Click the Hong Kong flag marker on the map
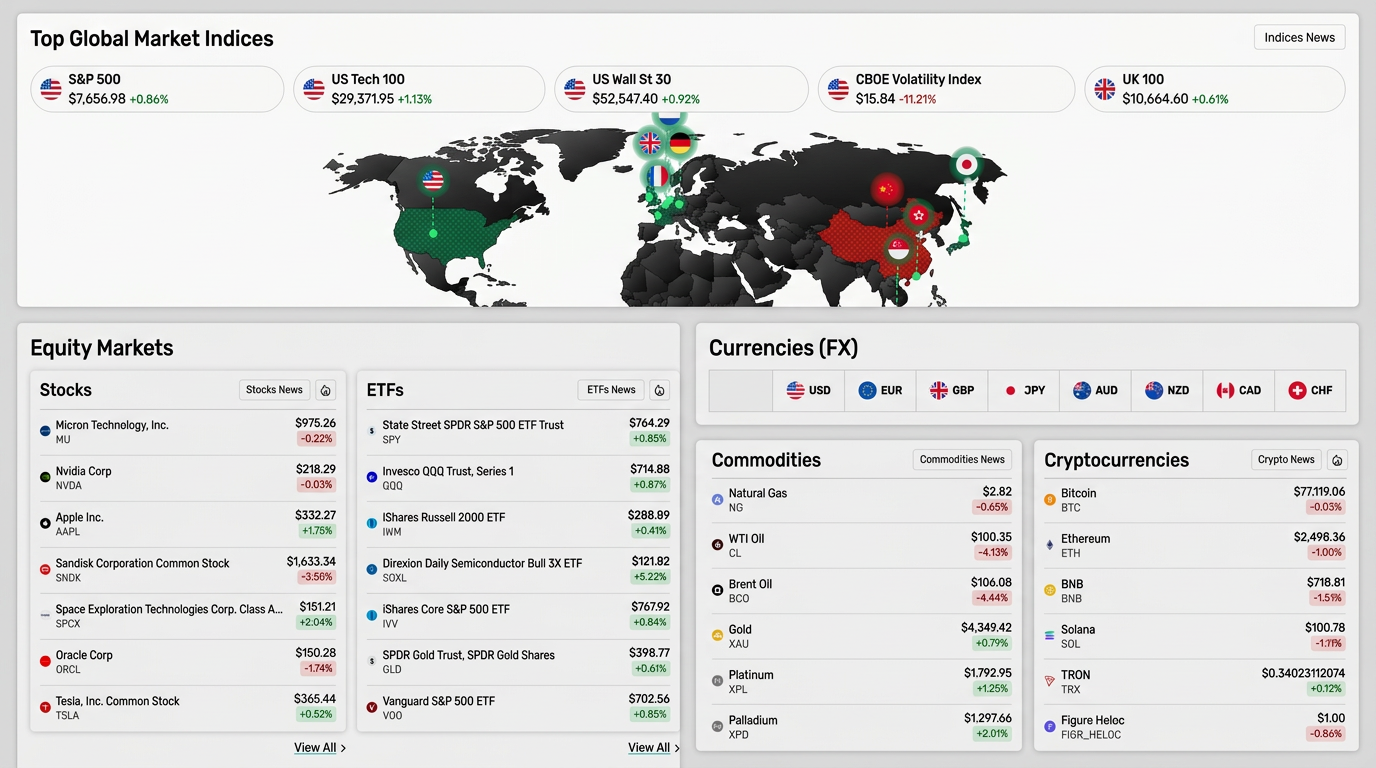 pos(919,214)
